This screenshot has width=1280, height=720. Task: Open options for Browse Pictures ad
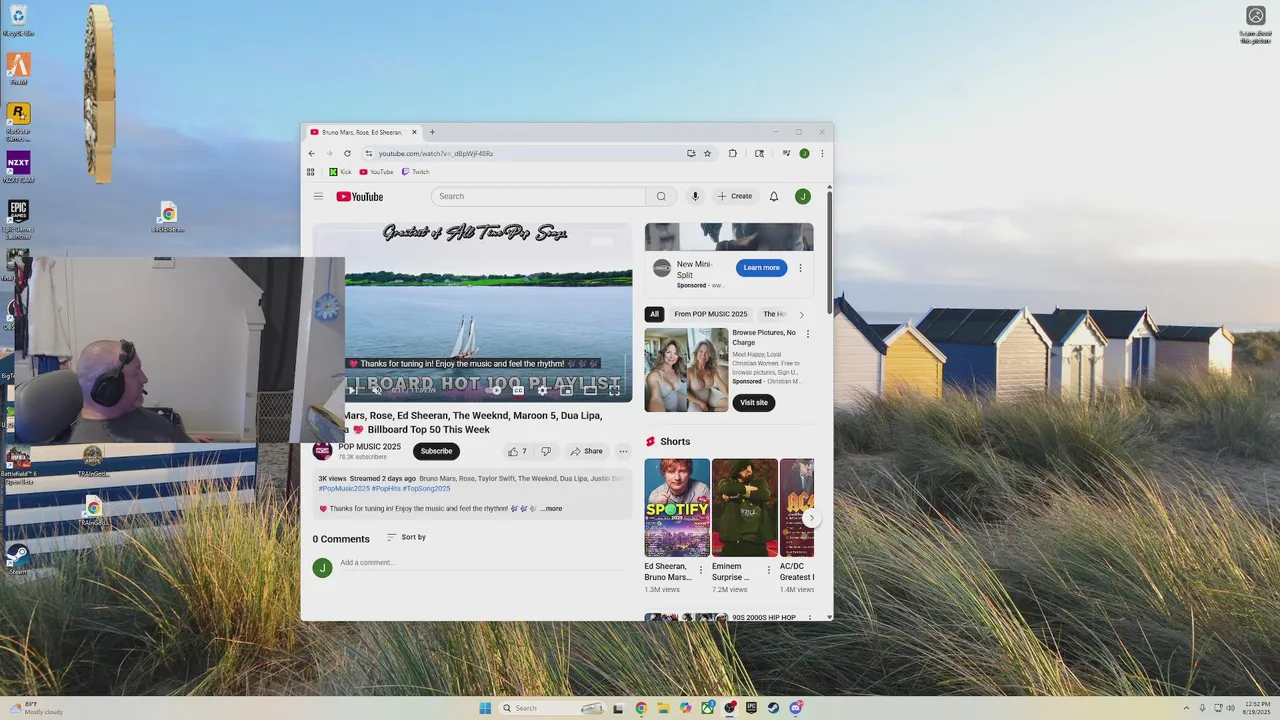(x=808, y=333)
